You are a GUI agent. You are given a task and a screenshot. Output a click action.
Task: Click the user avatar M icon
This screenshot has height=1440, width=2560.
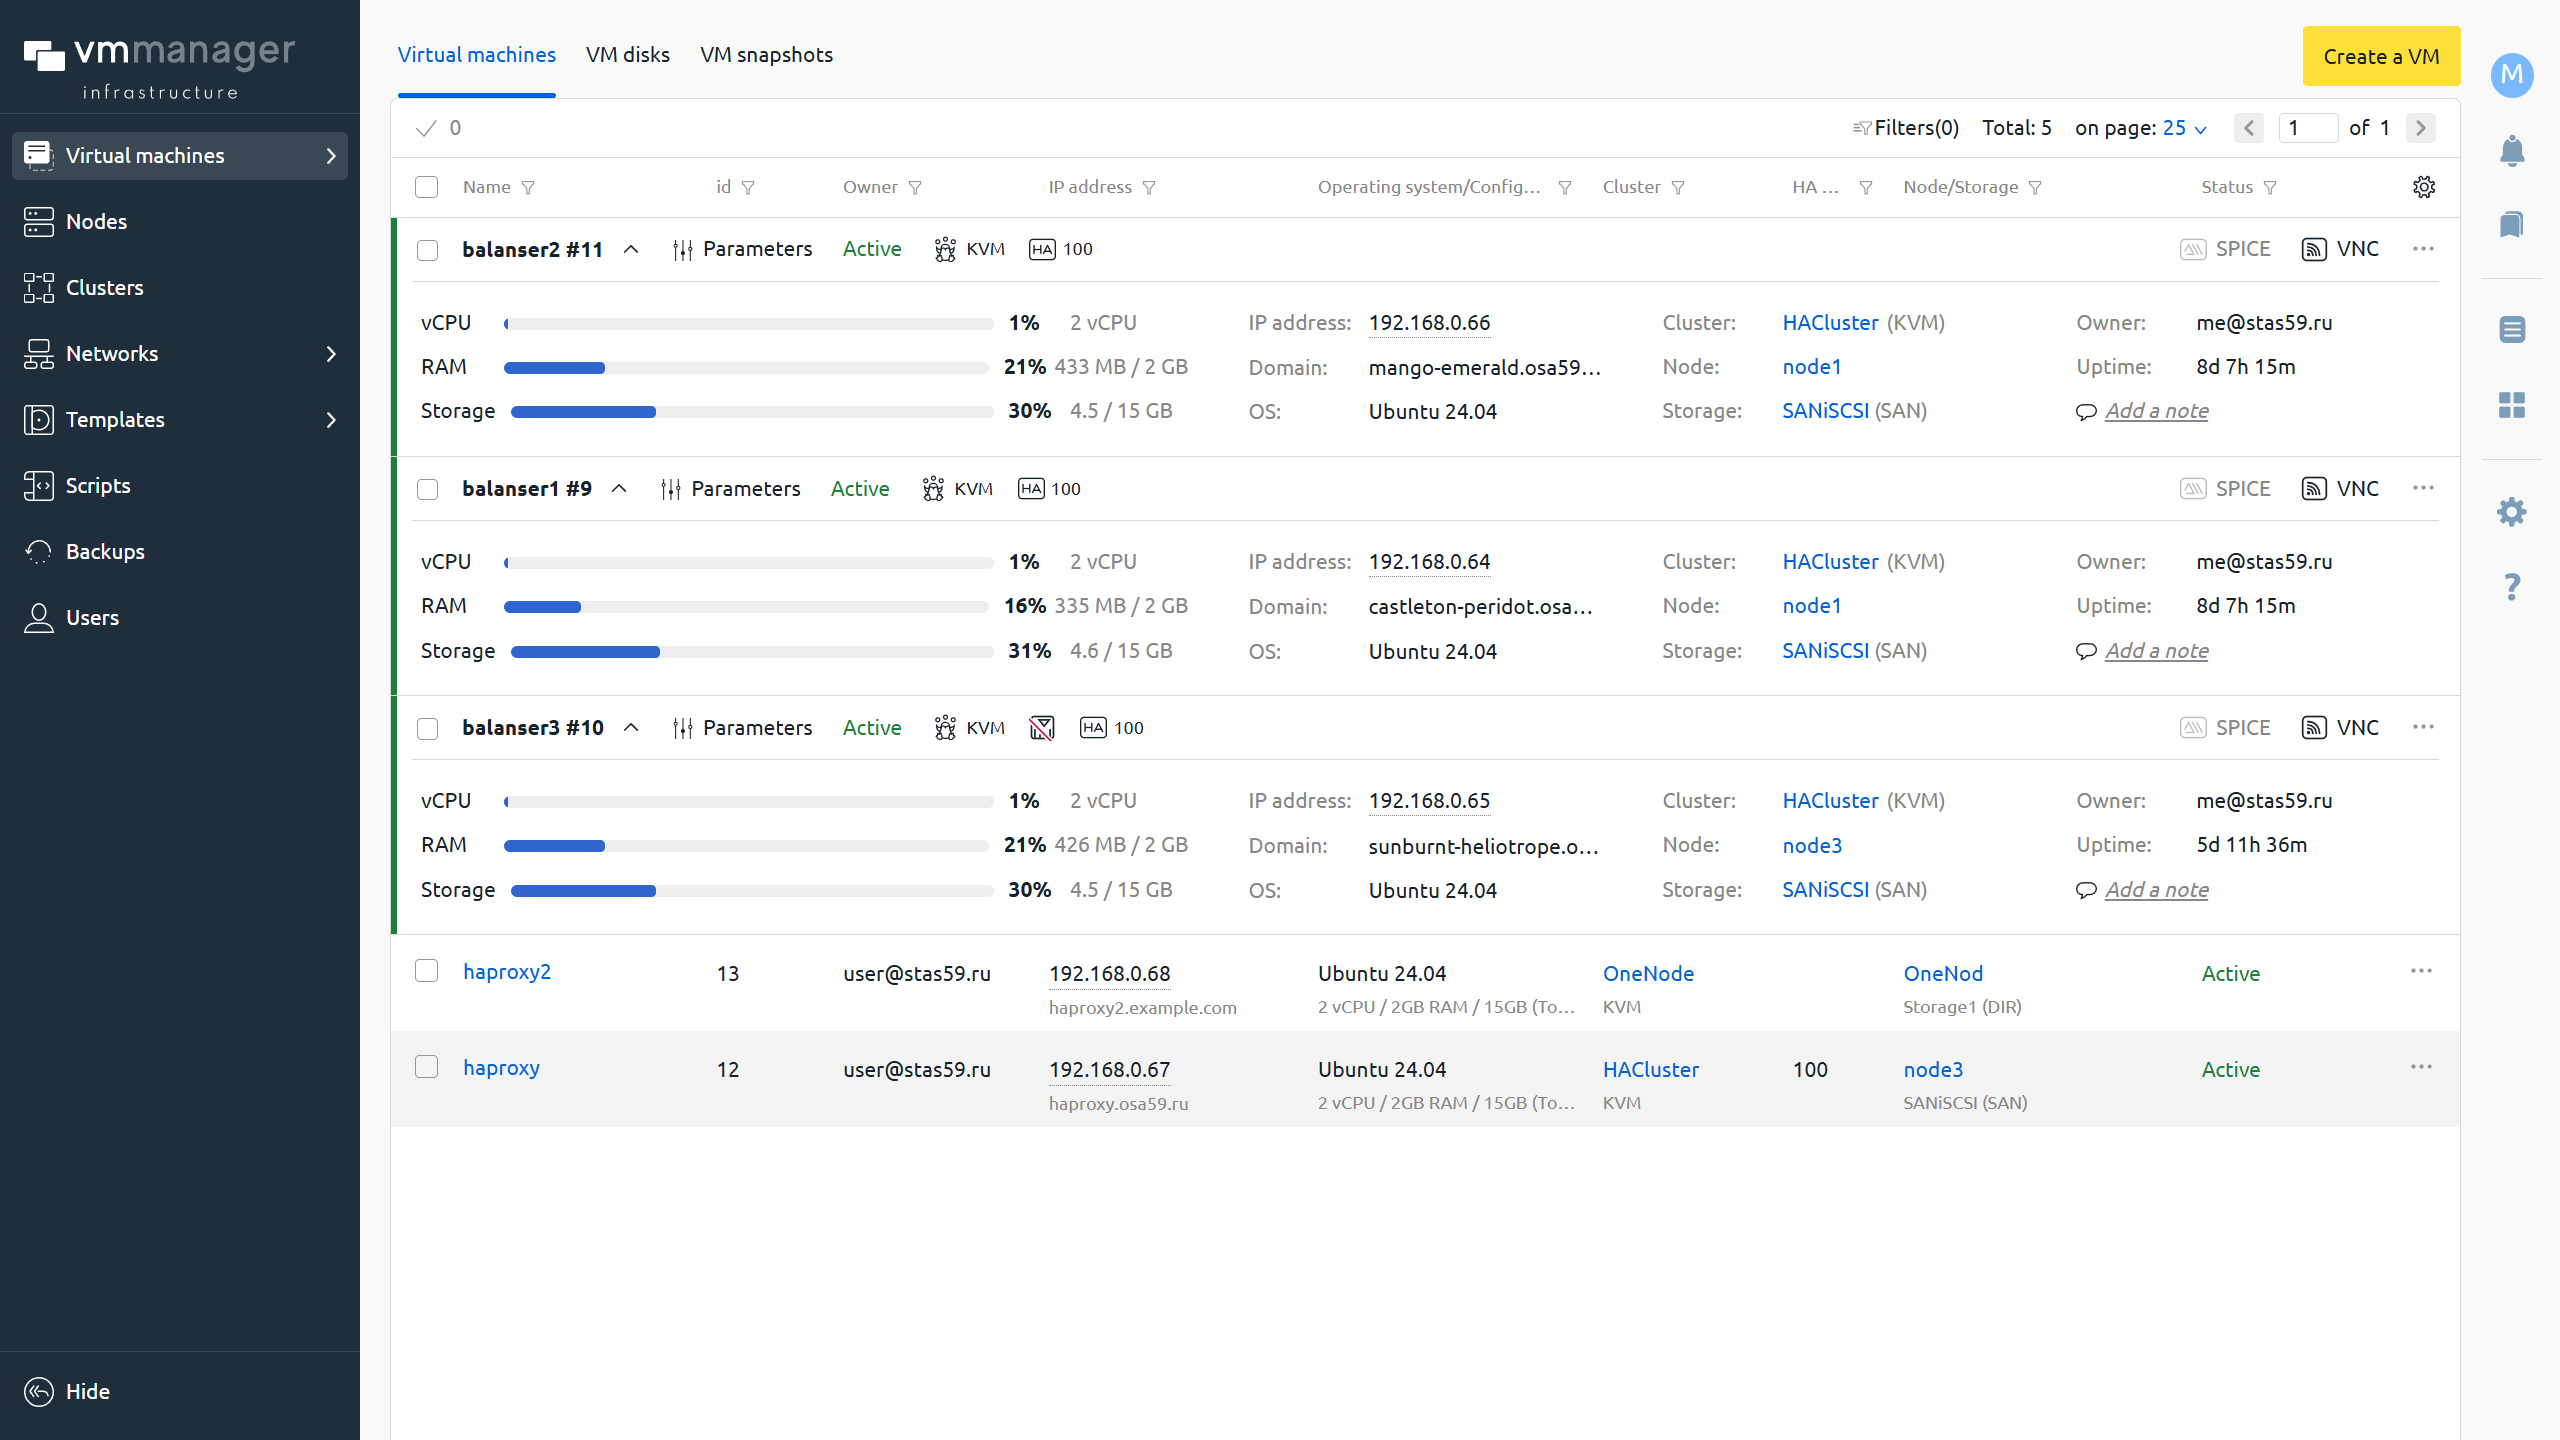click(2511, 74)
